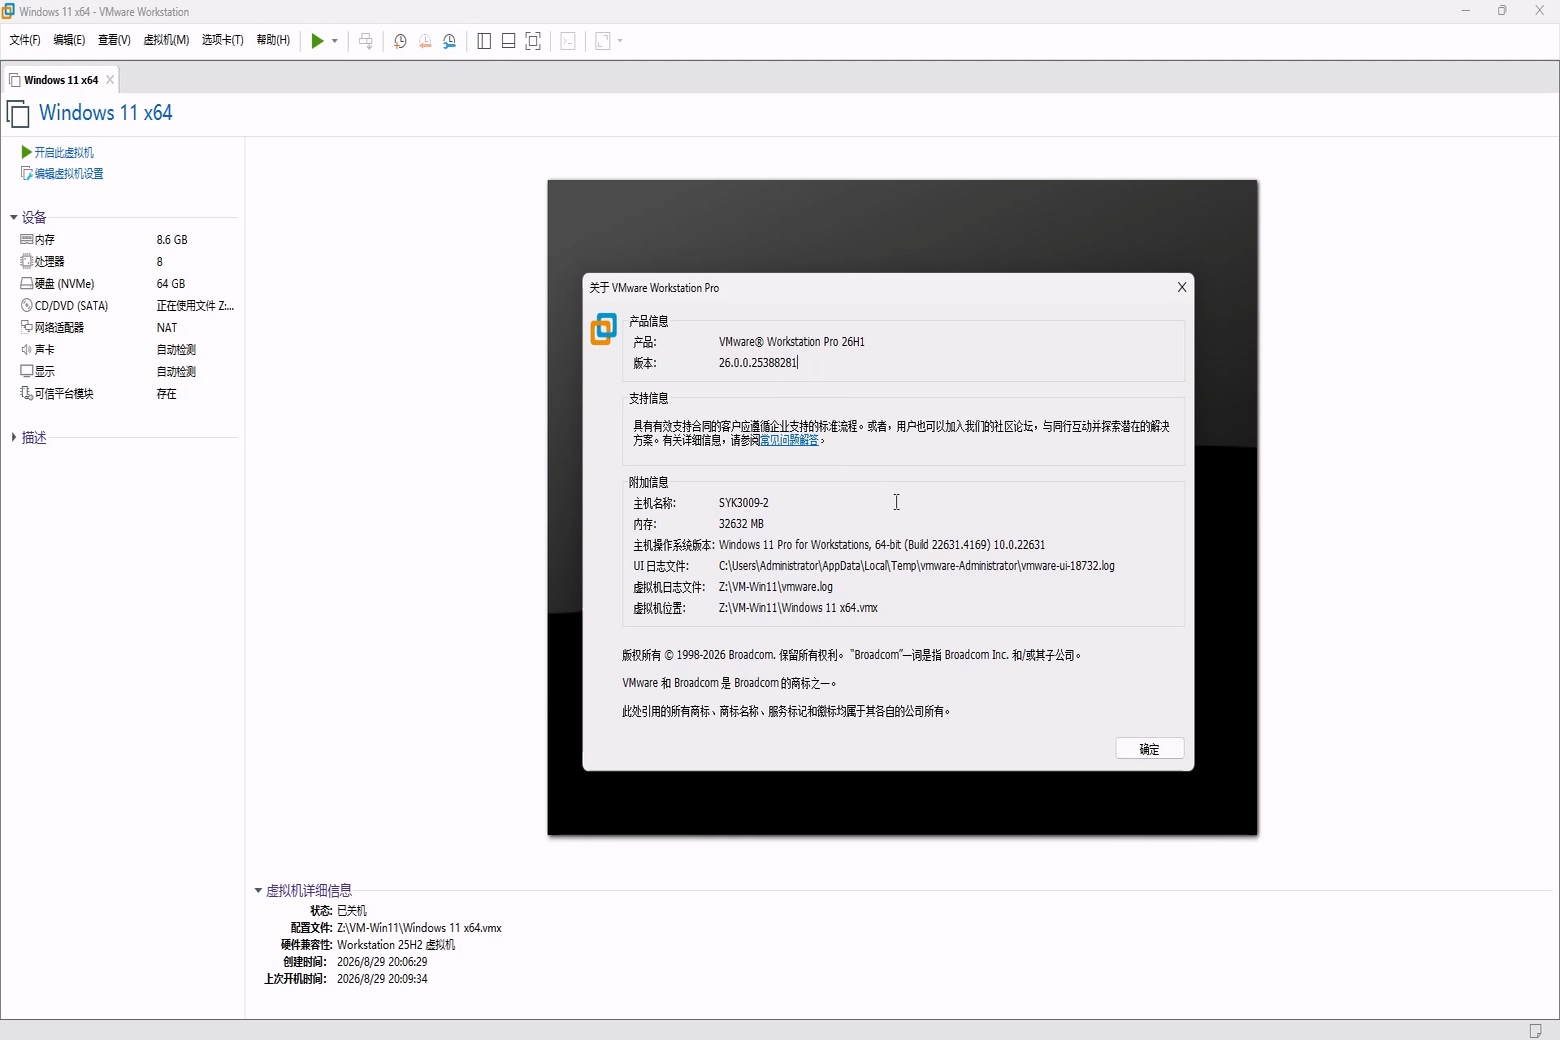The height and width of the screenshot is (1040, 1560).
Task: Click the CPU icon beside 处理器
Action: pos(27,261)
